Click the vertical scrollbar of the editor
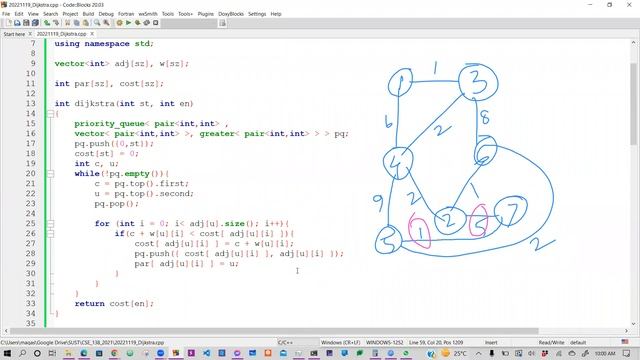 (633, 104)
